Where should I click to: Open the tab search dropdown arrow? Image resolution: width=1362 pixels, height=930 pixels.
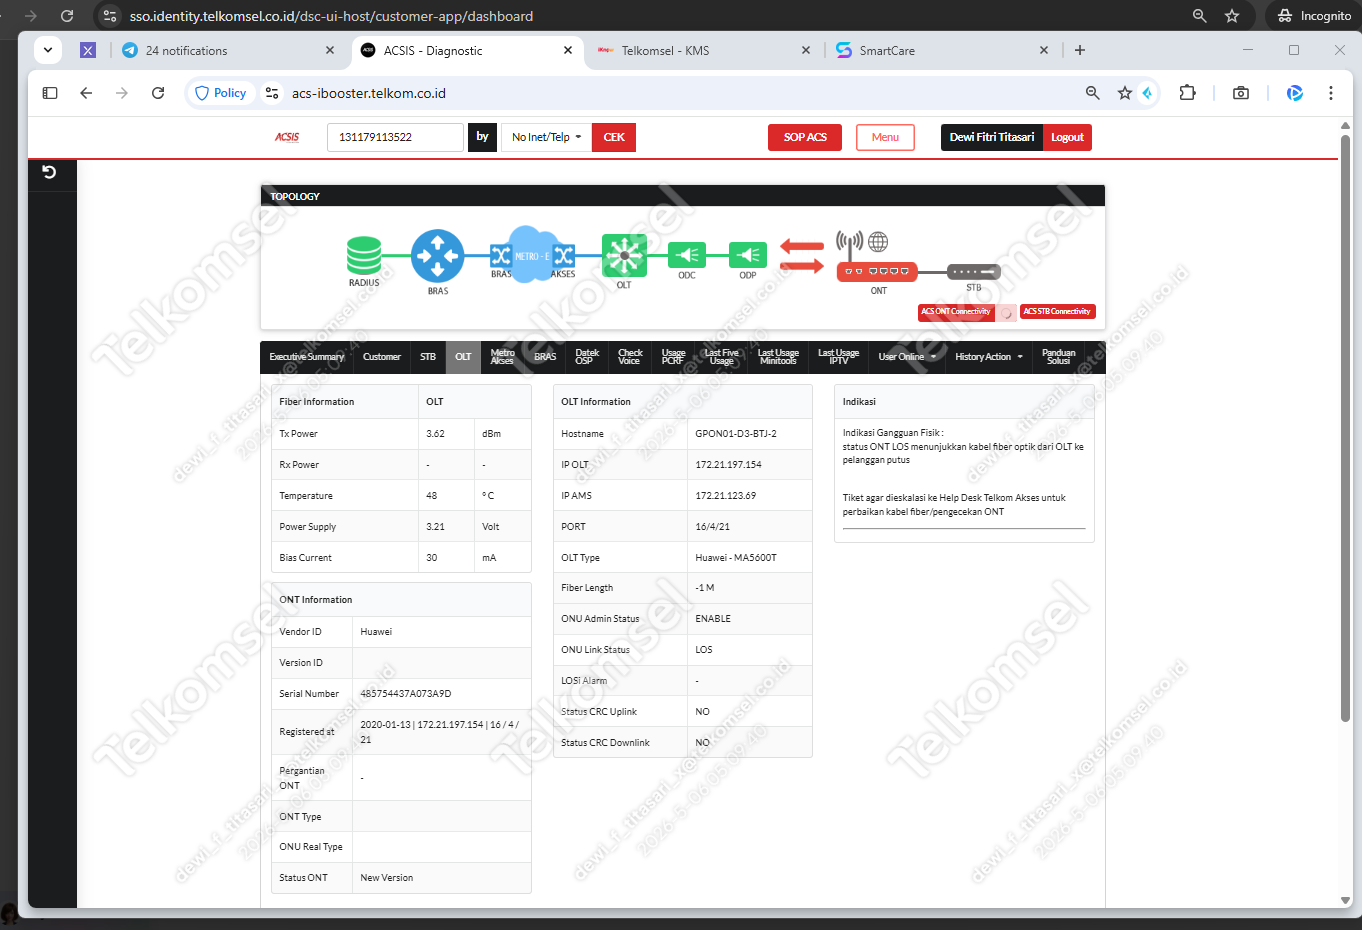[48, 50]
